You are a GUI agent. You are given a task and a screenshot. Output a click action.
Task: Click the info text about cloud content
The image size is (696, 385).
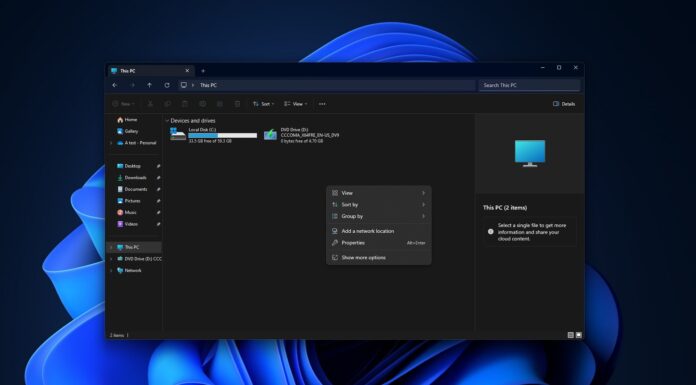coord(532,232)
